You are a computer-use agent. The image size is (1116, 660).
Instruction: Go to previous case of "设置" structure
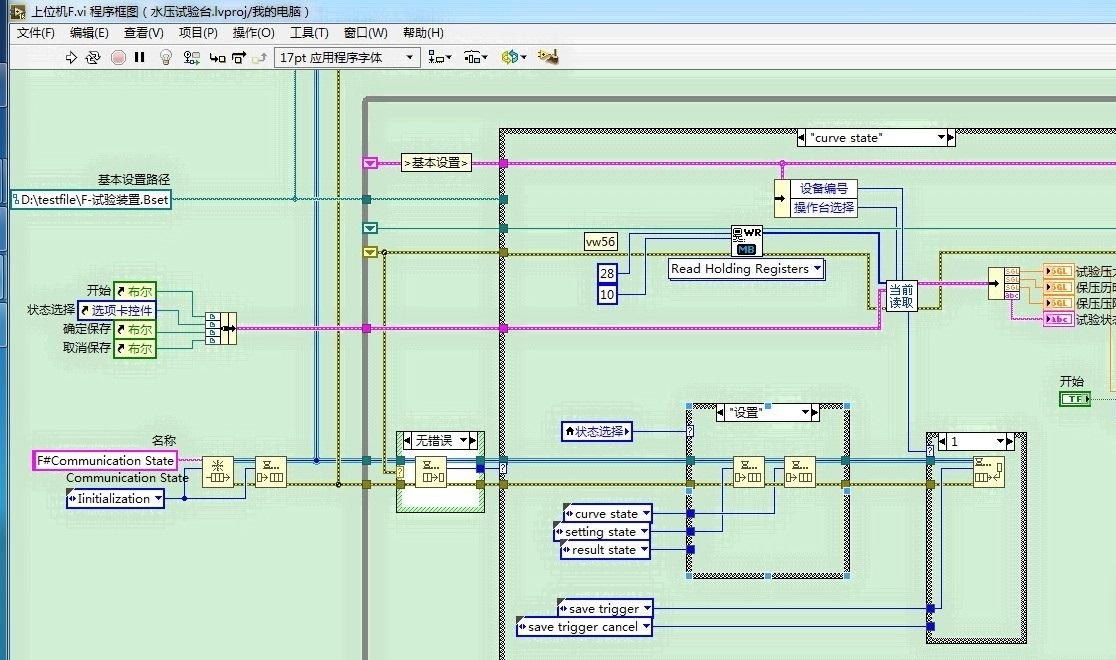pos(720,412)
